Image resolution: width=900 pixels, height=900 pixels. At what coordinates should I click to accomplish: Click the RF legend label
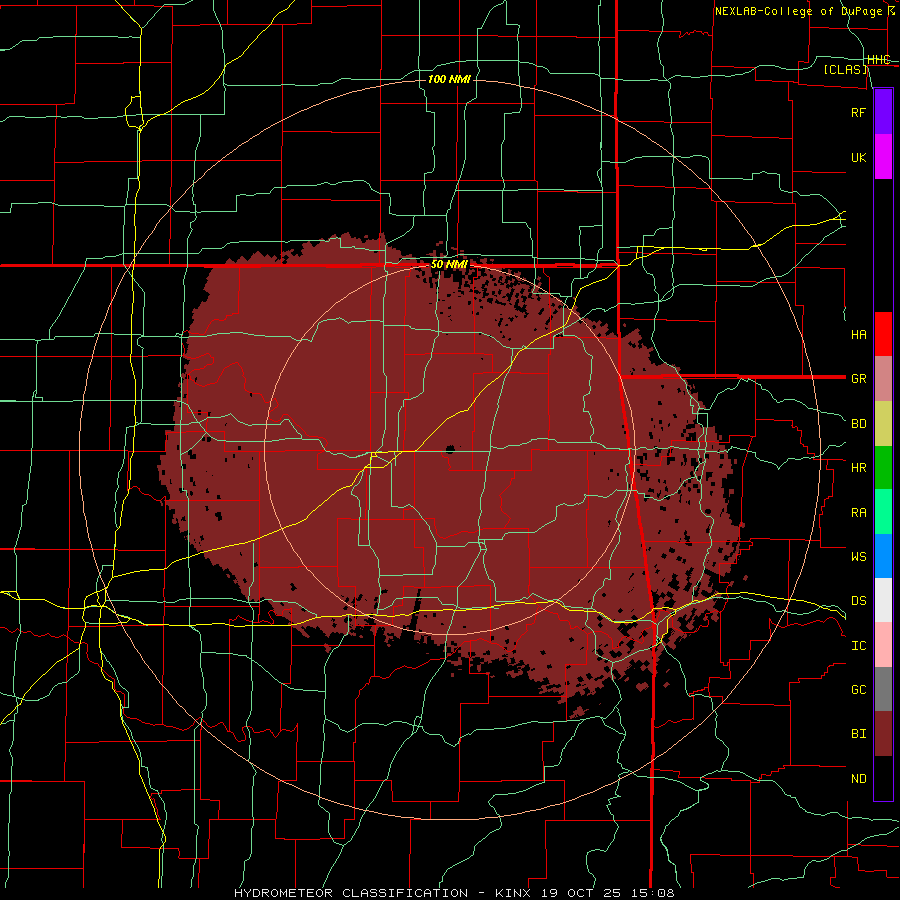tap(858, 113)
